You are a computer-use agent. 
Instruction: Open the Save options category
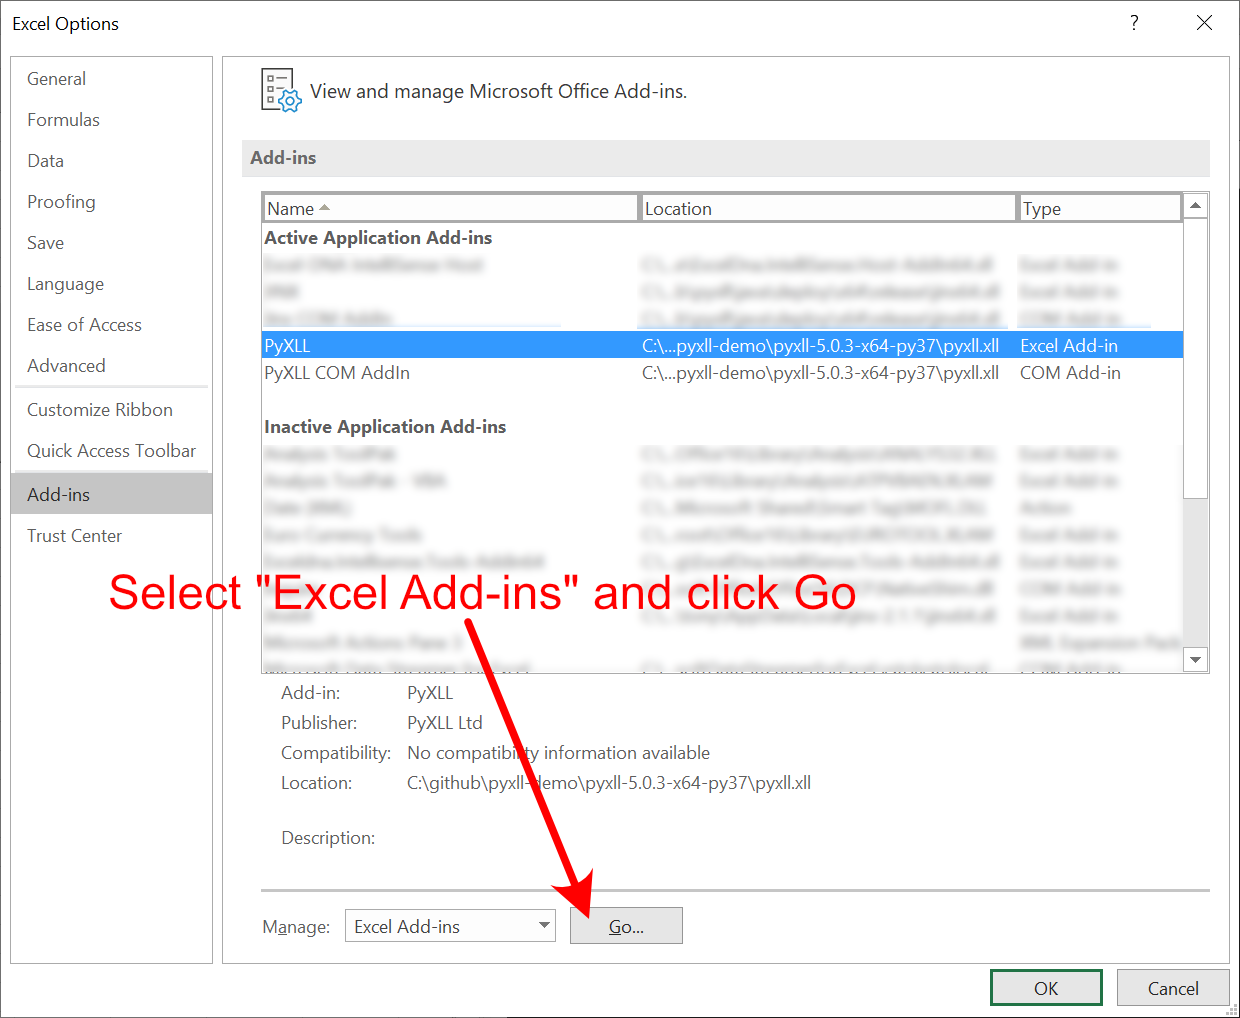tap(46, 243)
